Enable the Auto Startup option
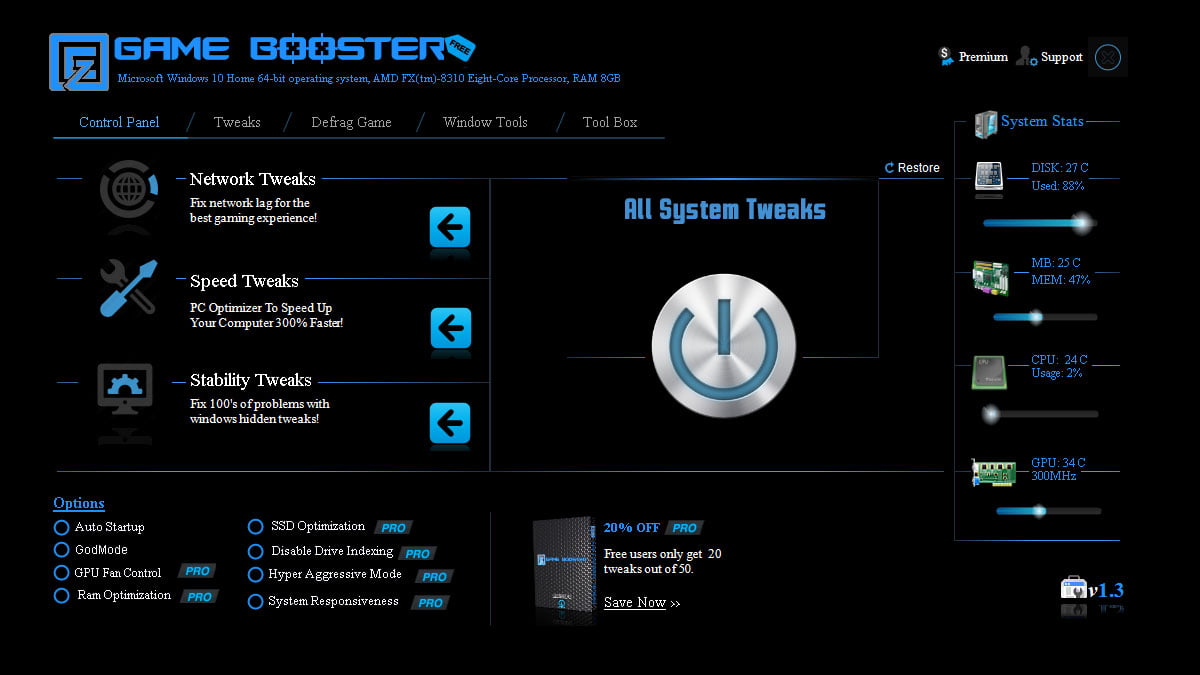 coord(61,527)
